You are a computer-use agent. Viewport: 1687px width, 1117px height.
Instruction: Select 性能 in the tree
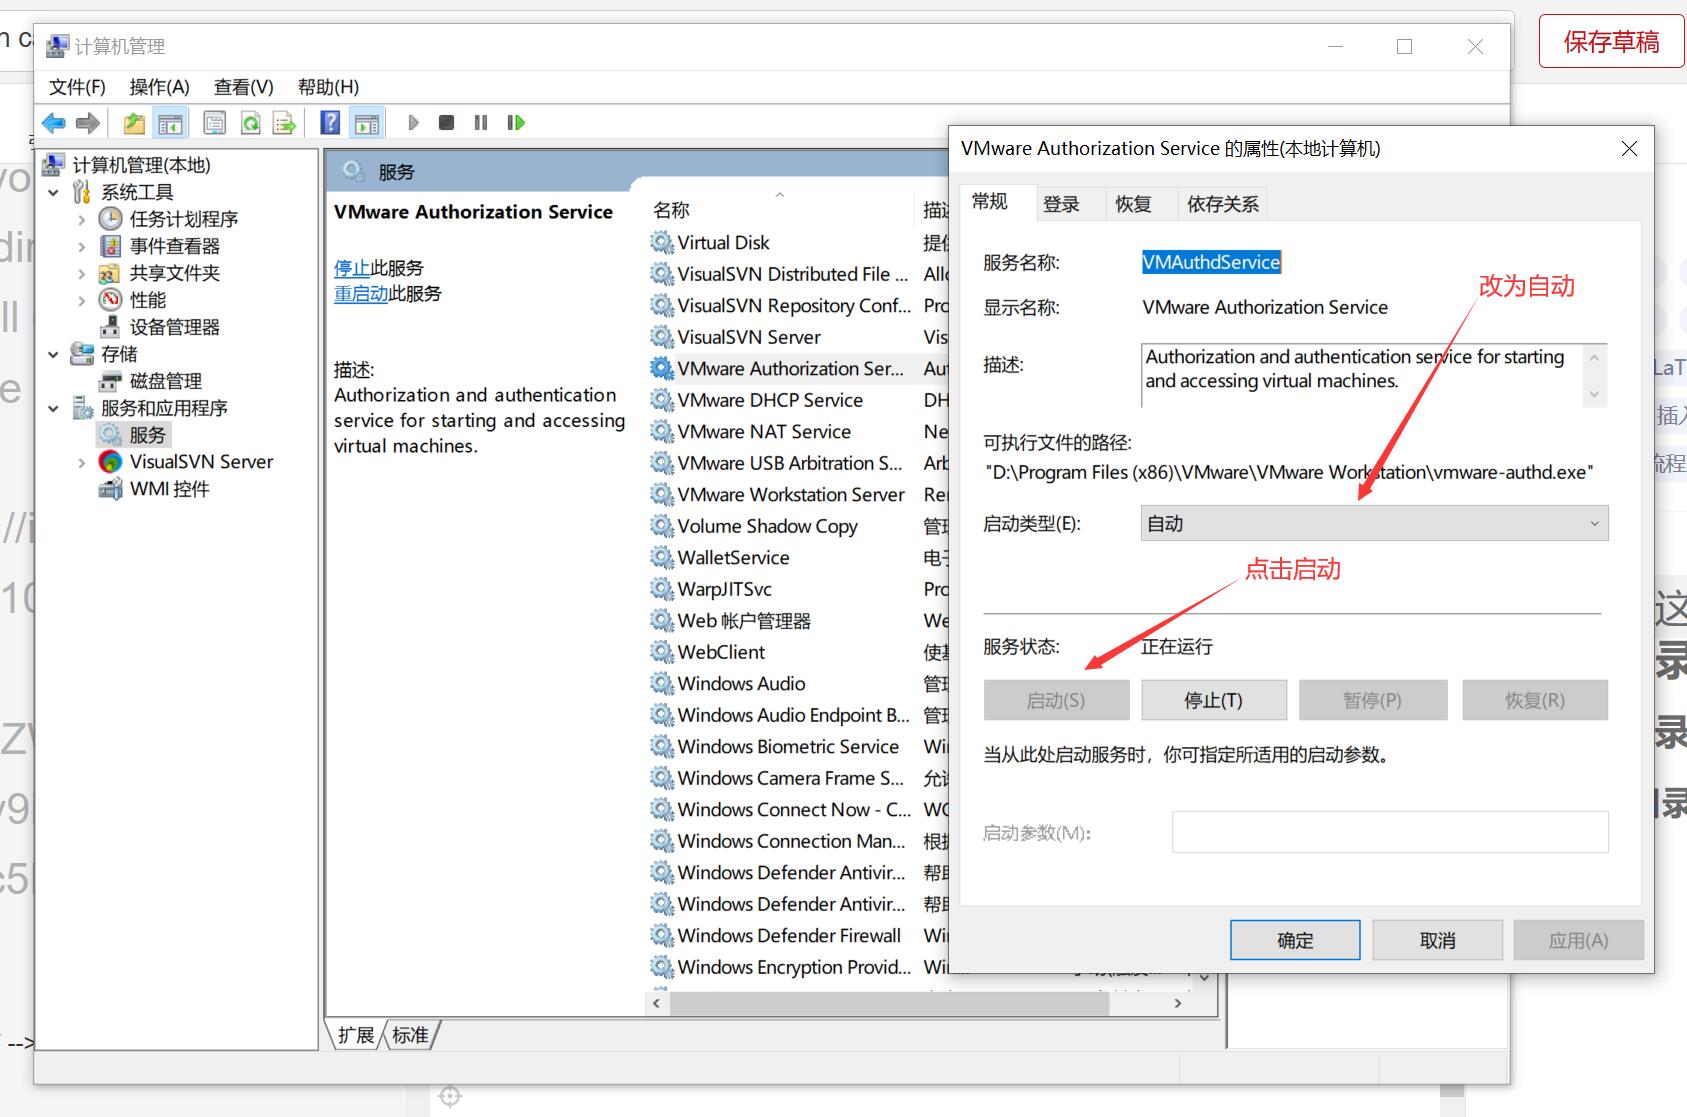(x=147, y=300)
